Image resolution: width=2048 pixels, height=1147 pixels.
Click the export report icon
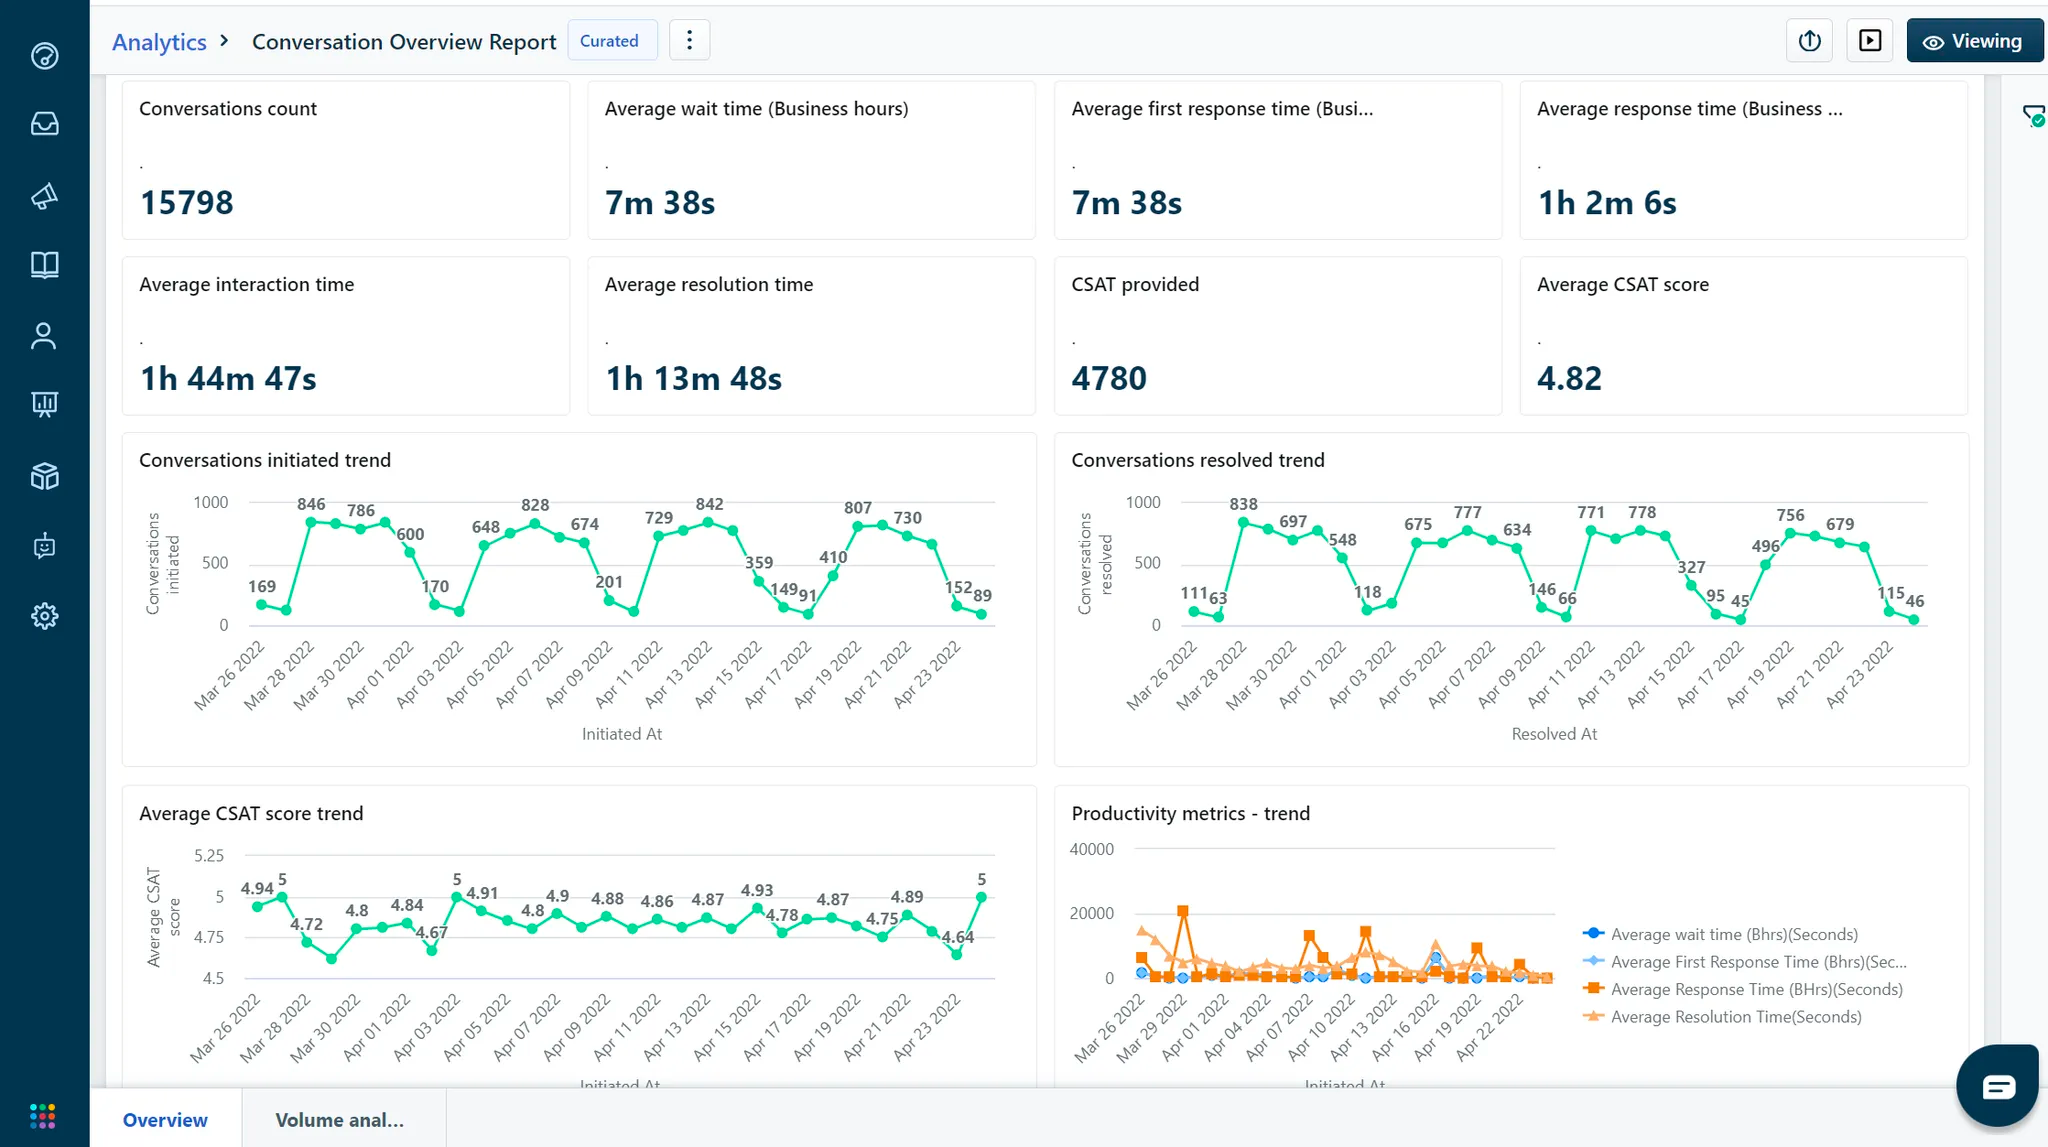[1809, 41]
